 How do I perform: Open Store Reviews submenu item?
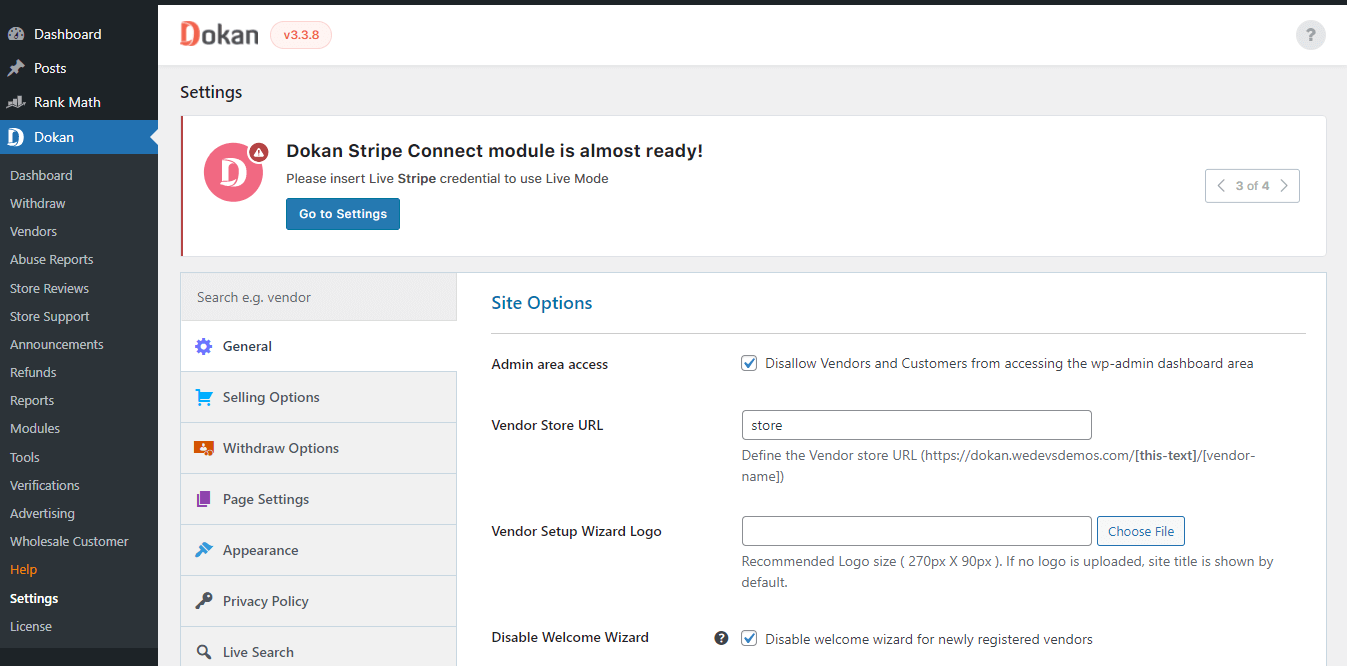tap(49, 288)
